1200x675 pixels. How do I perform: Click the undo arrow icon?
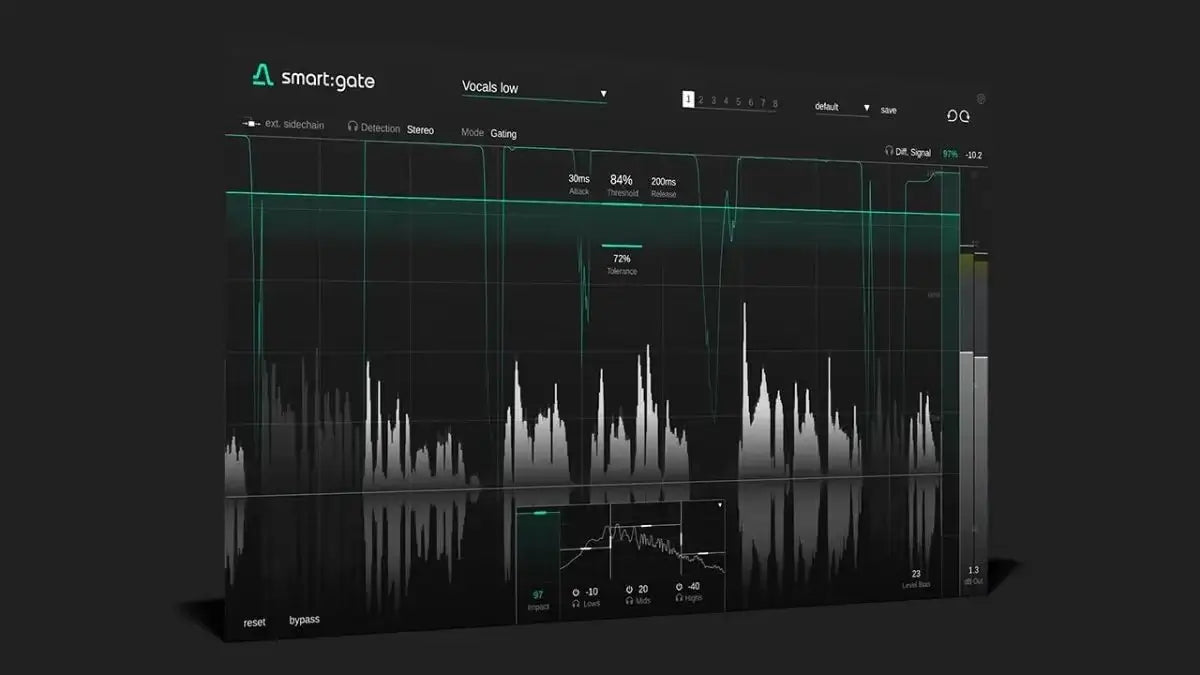[x=951, y=115]
